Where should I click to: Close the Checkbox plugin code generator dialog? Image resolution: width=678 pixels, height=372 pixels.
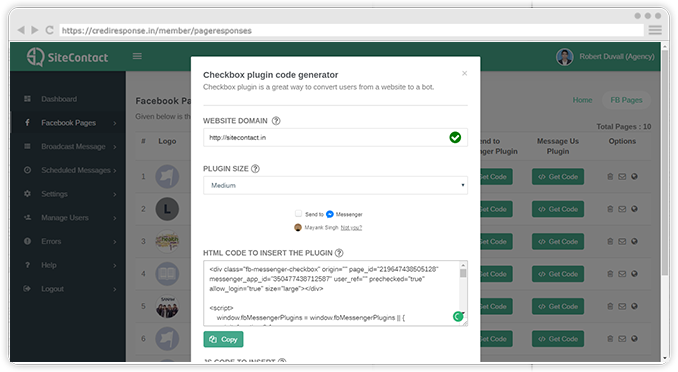pyautogui.click(x=464, y=73)
